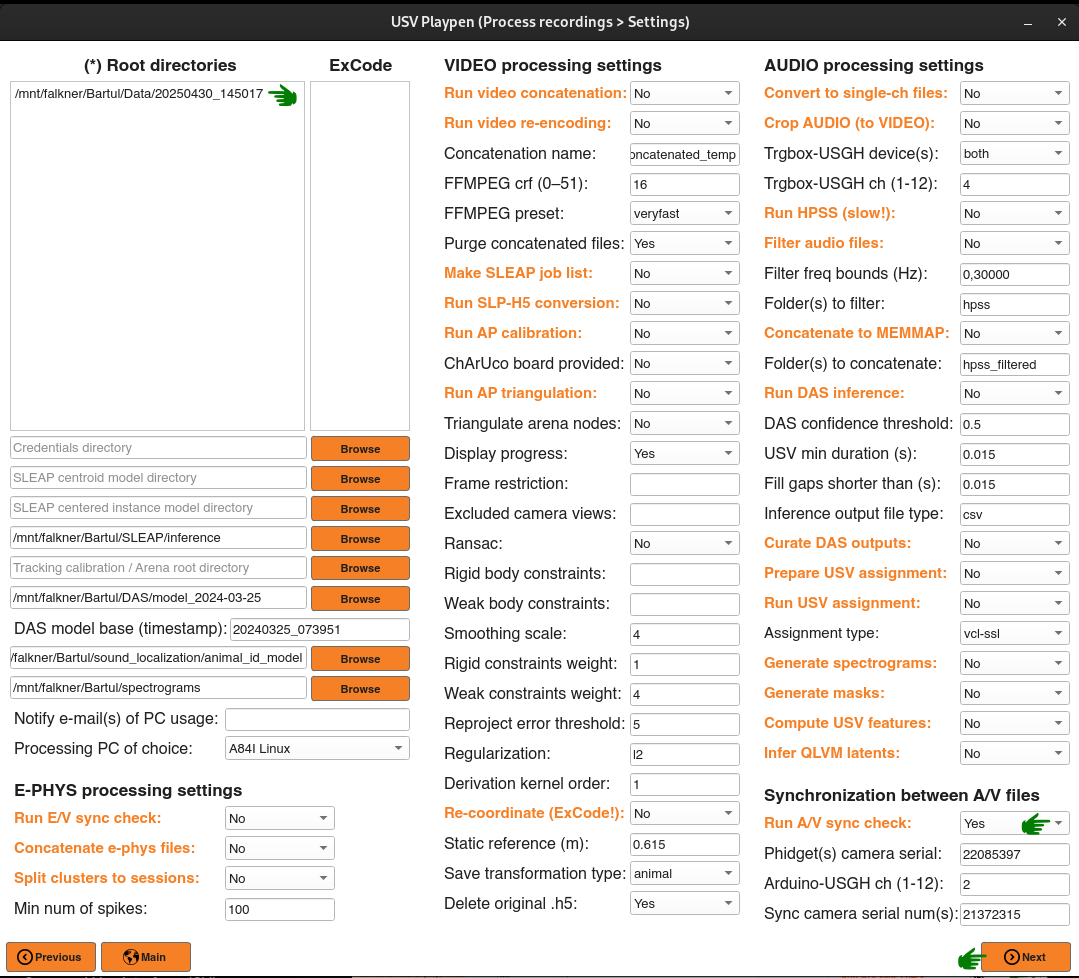Viewport: 1079px width, 978px height.
Task: Open Save transformation type dropdown
Action: pyautogui.click(x=685, y=873)
